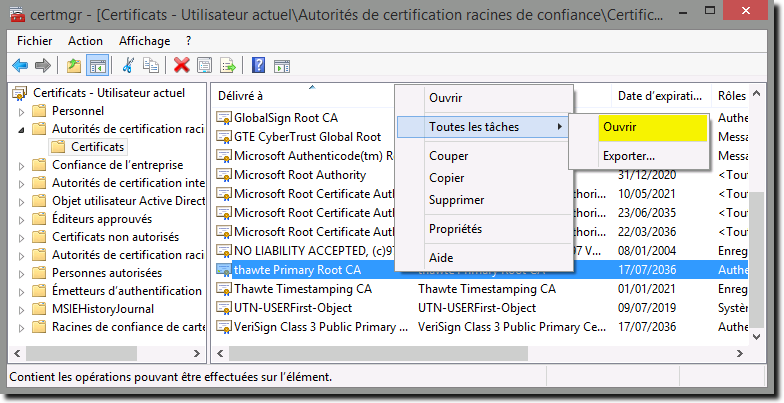The height and width of the screenshot is (403, 784).
Task: Click certificate icon of GlobalSign Root CA
Action: [x=224, y=118]
